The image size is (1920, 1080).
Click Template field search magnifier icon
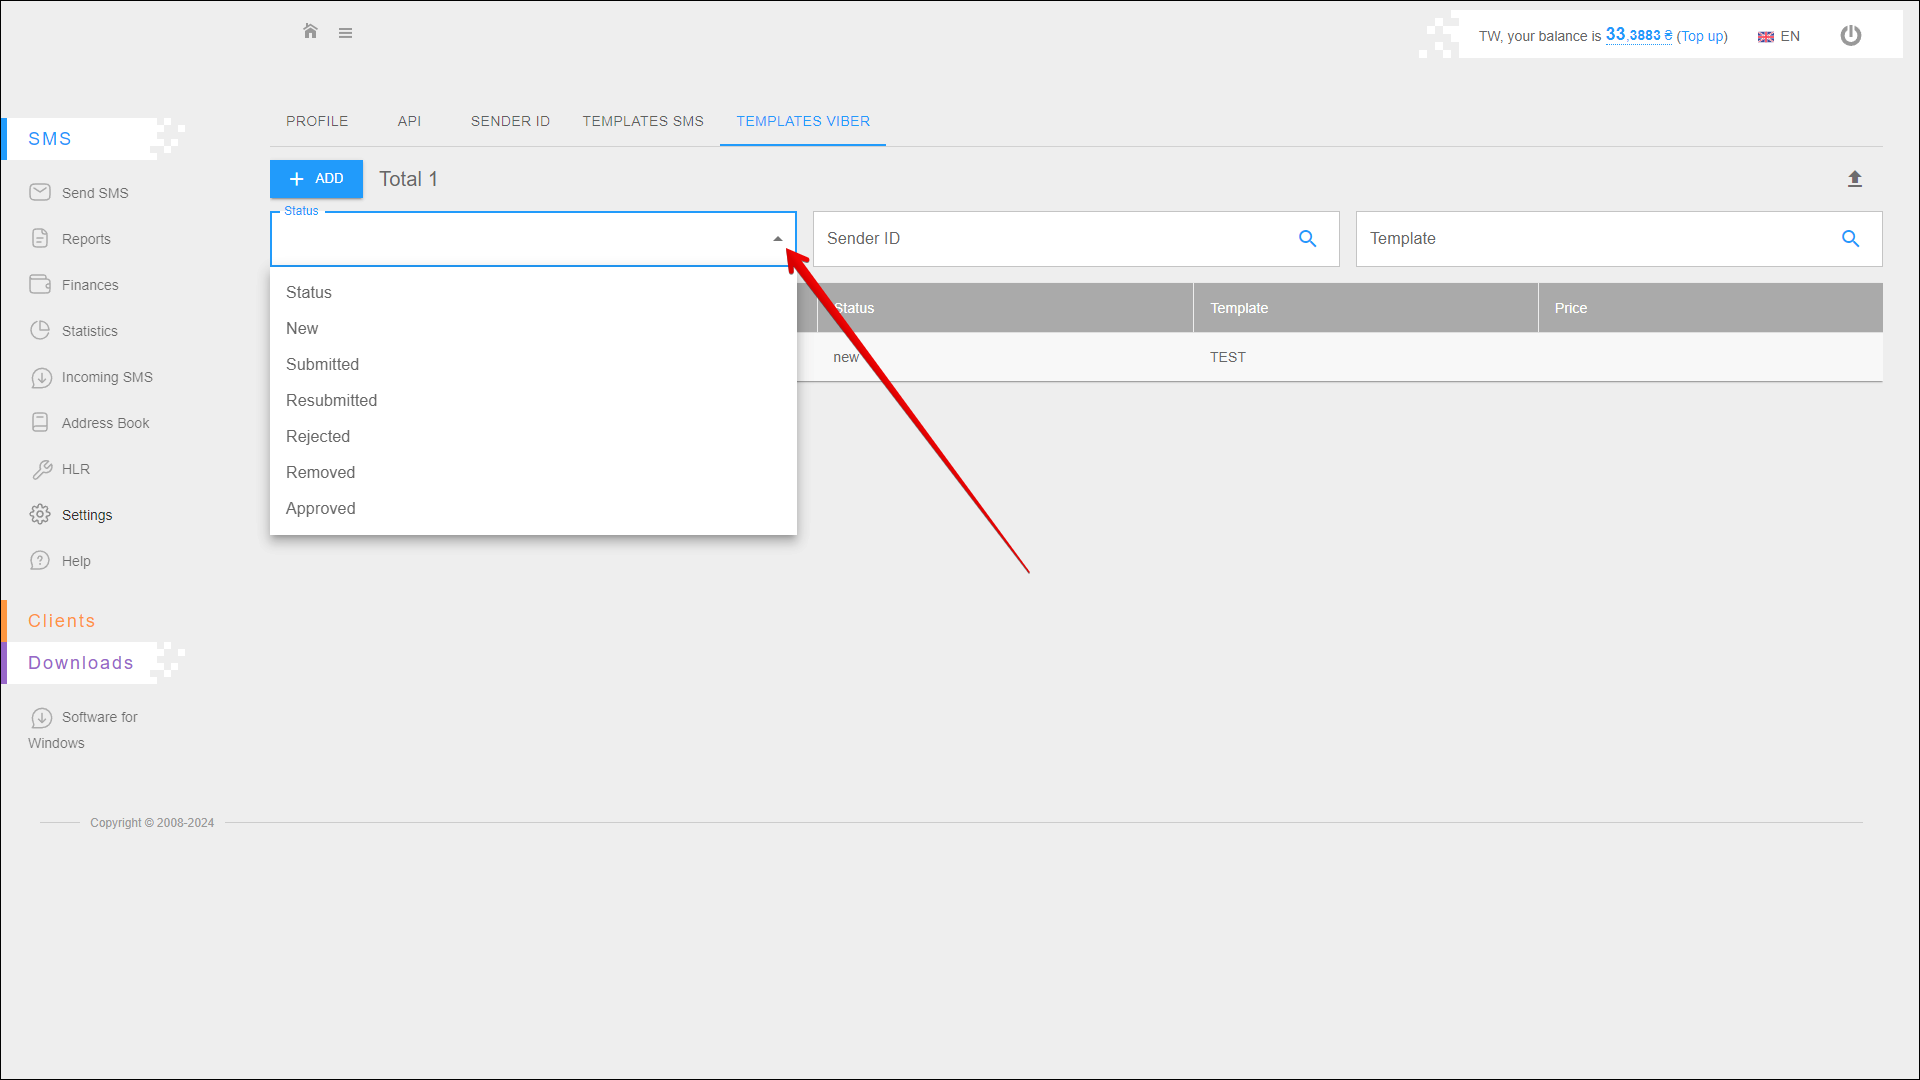[x=1850, y=239]
